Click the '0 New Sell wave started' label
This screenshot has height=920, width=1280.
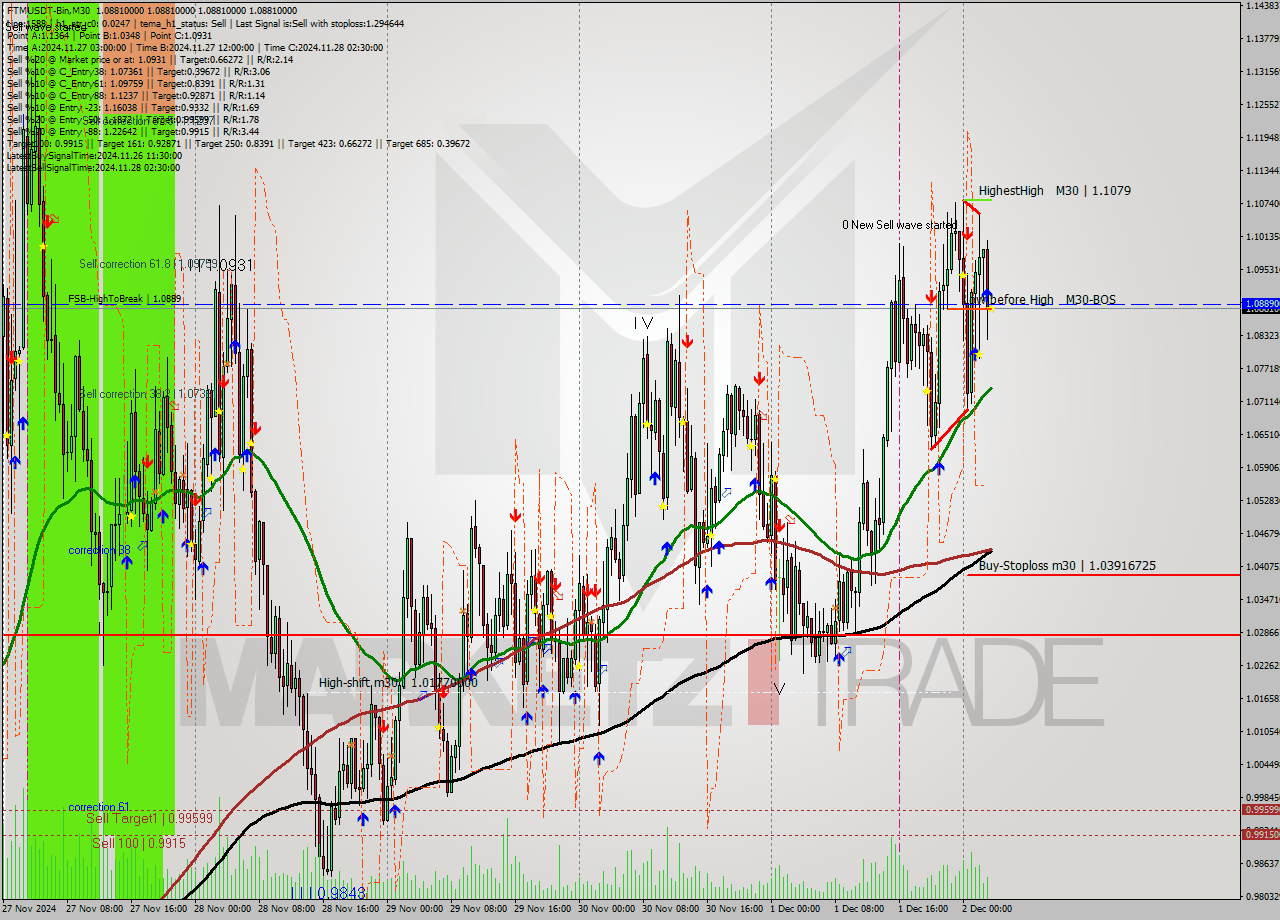(899, 225)
